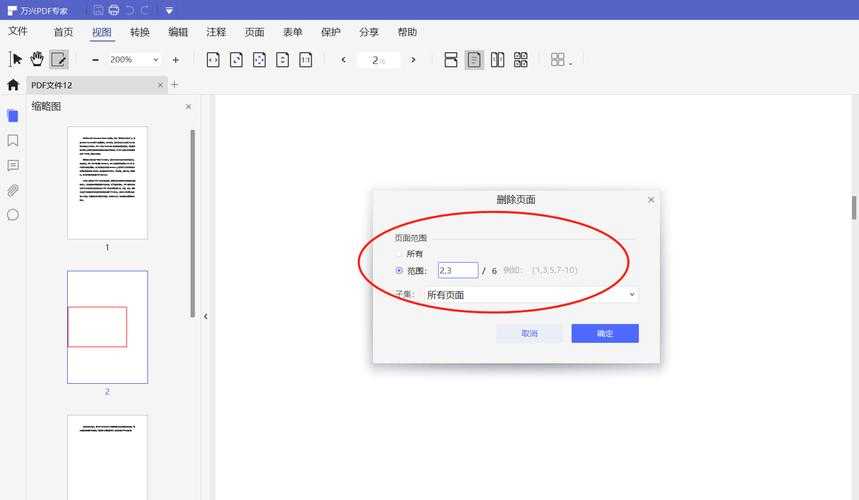Viewport: 859px width, 500px height.
Task: Open the 页面 menu
Action: tap(254, 33)
